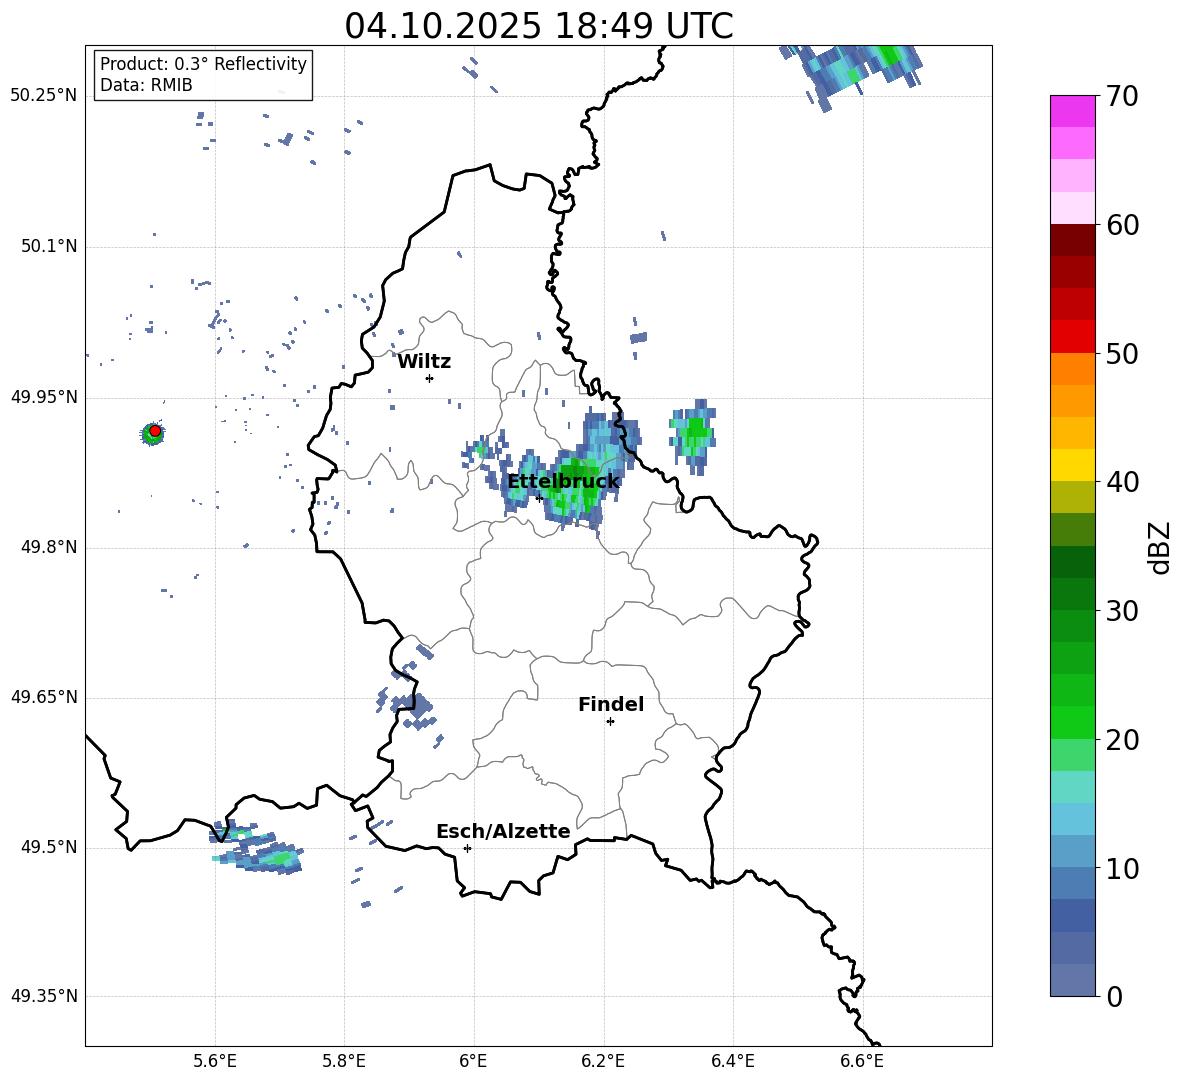Click the 49.35°N latitude label
1184x1081 pixels.
[44, 996]
